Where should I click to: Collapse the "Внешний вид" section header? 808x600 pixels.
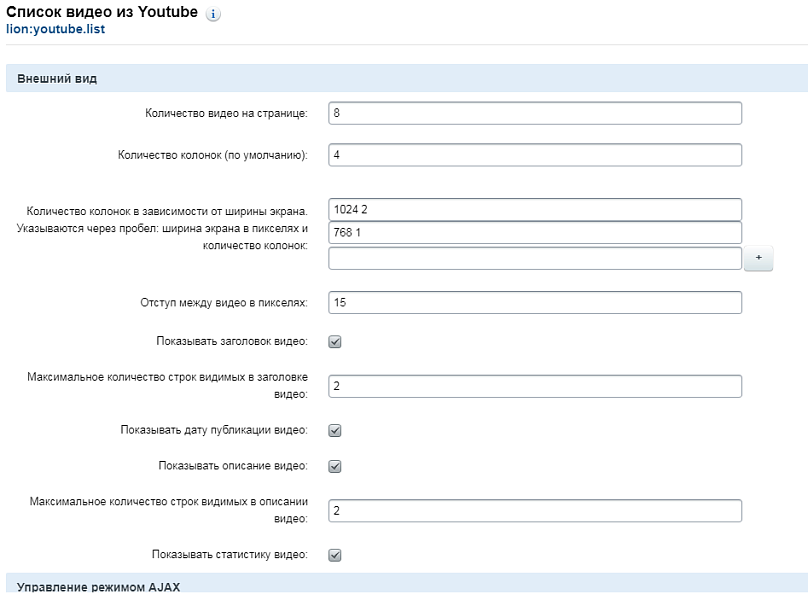tap(58, 79)
